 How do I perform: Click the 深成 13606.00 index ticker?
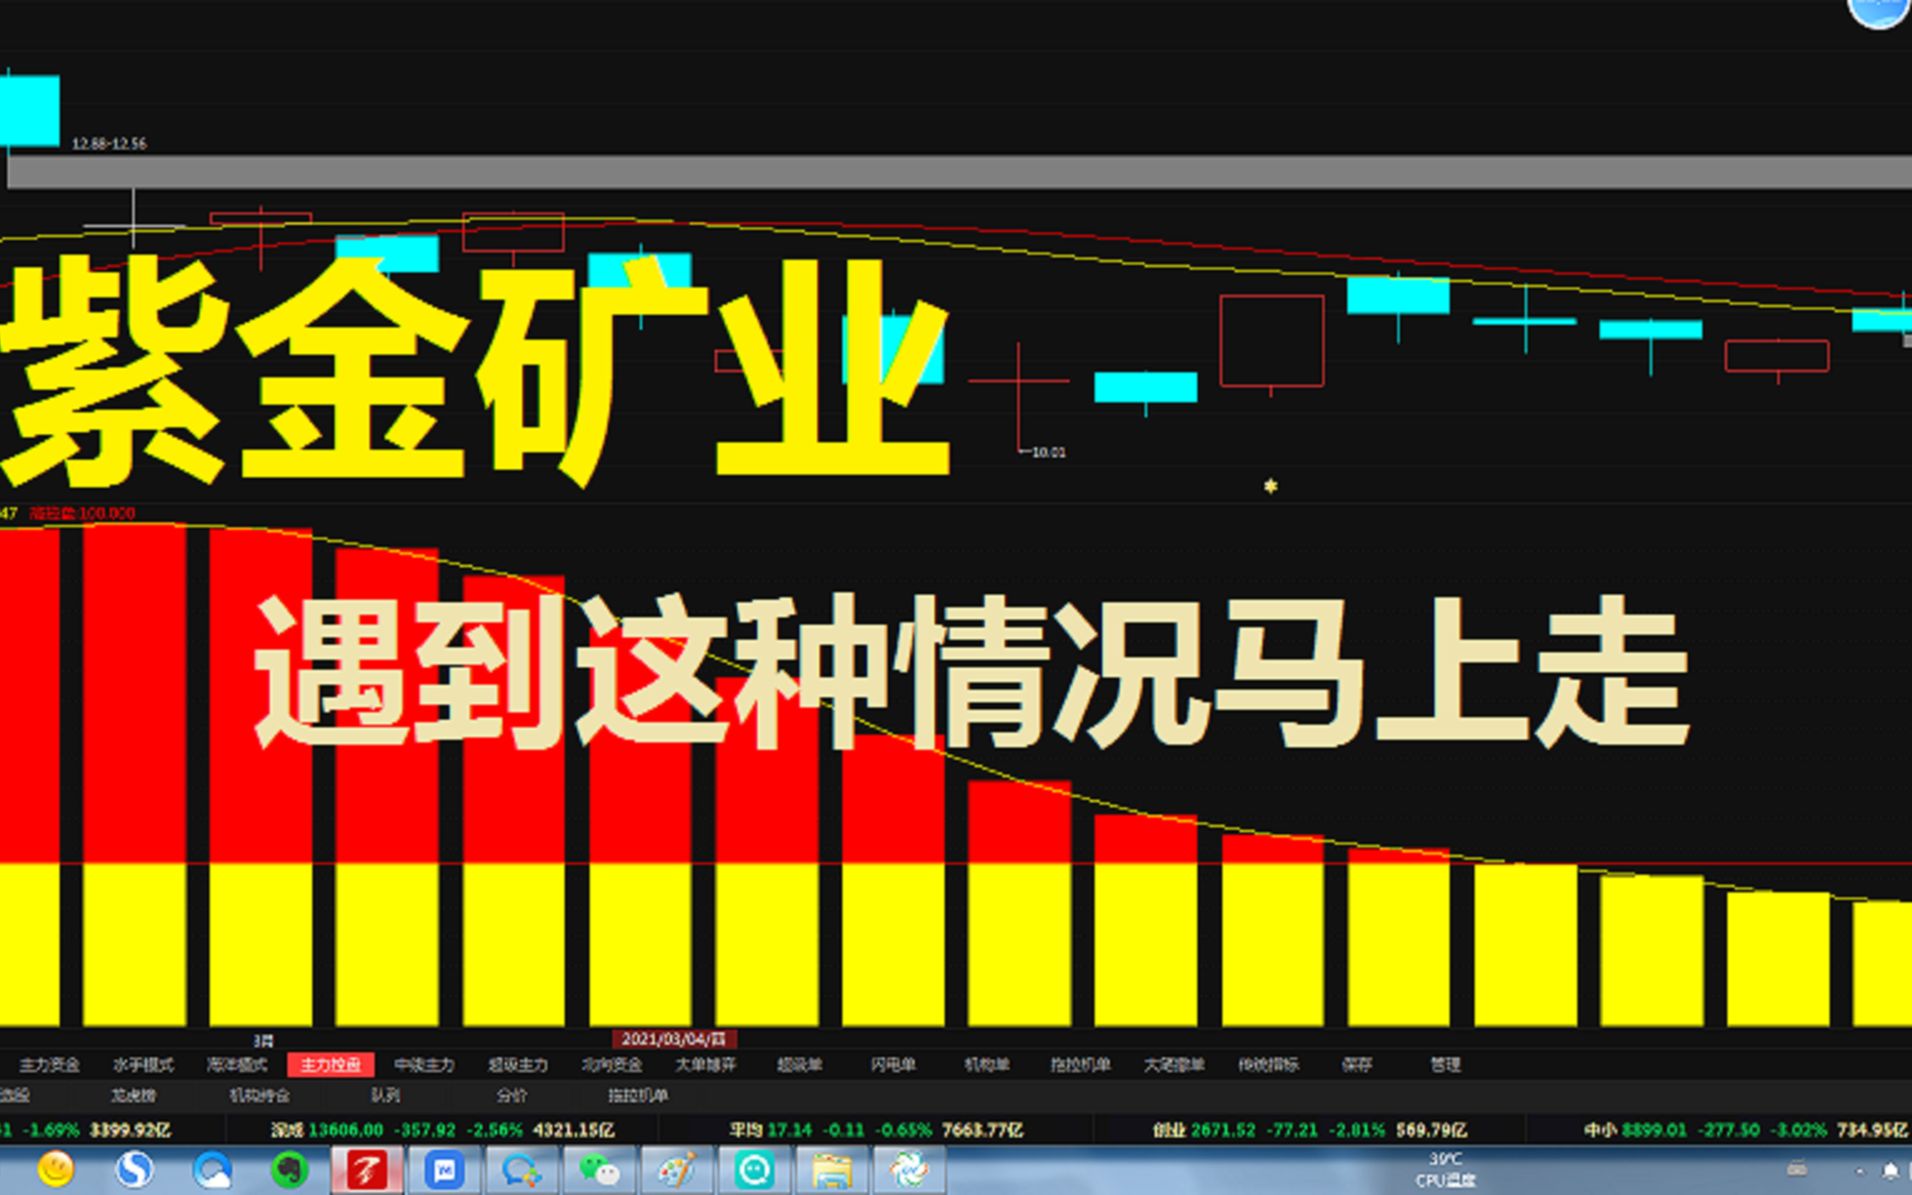tap(442, 1130)
